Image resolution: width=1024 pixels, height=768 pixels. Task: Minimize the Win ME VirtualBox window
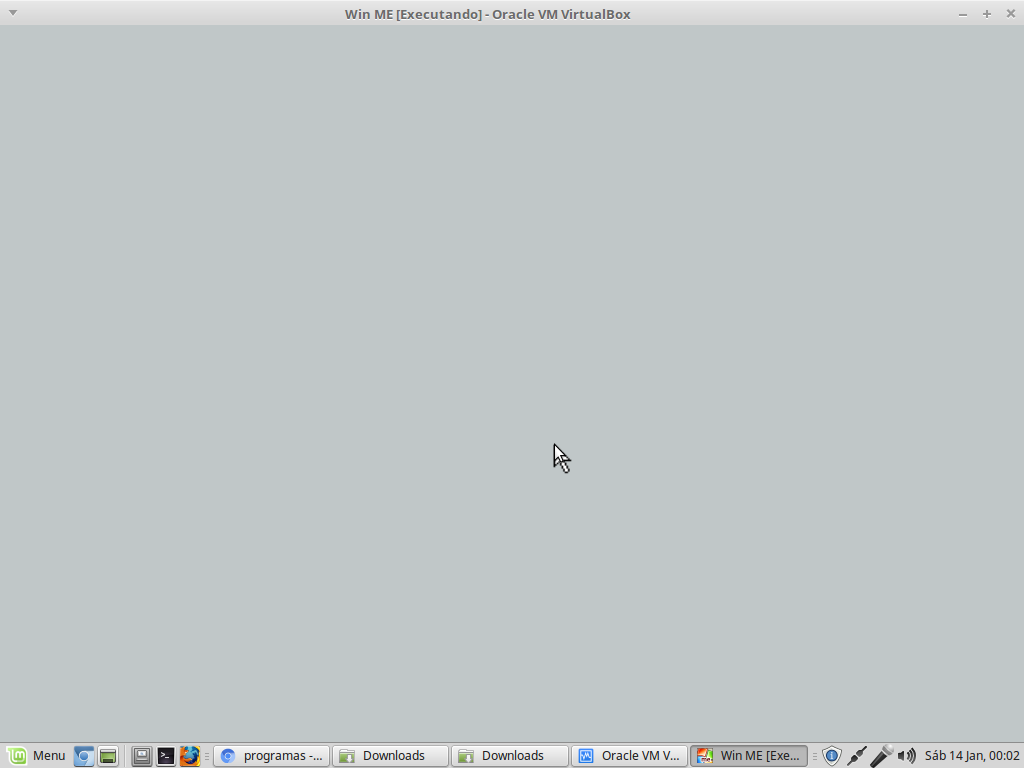[963, 14]
